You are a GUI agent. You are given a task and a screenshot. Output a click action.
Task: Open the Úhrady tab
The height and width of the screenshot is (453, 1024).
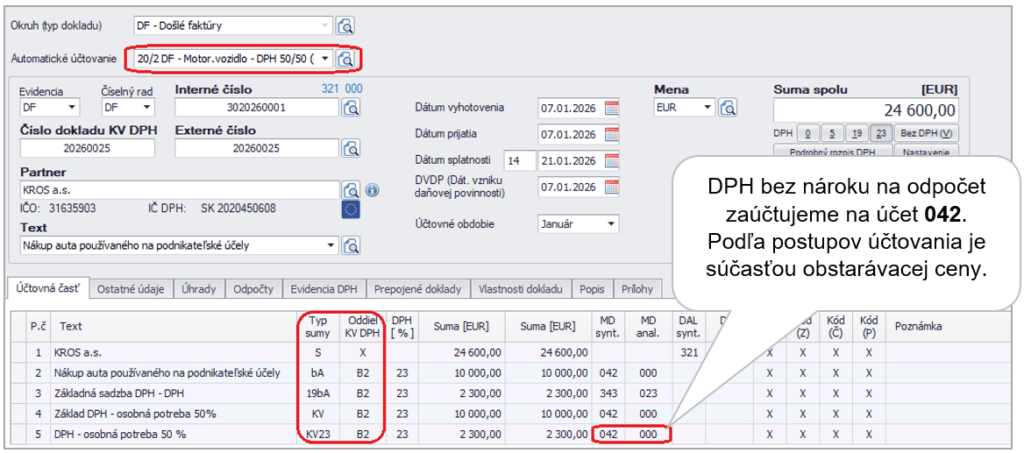[199, 289]
